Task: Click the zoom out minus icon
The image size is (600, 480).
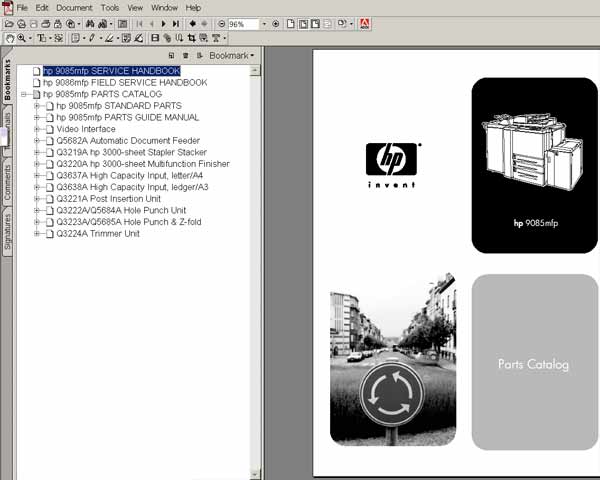Action: [x=222, y=24]
